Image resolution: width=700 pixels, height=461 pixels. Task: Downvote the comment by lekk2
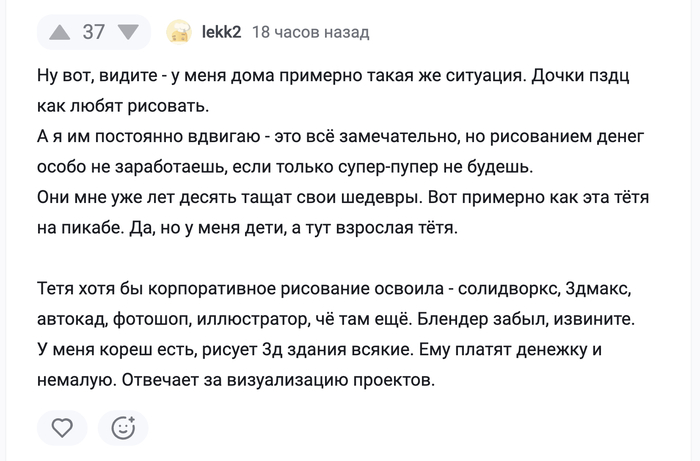coord(127,32)
